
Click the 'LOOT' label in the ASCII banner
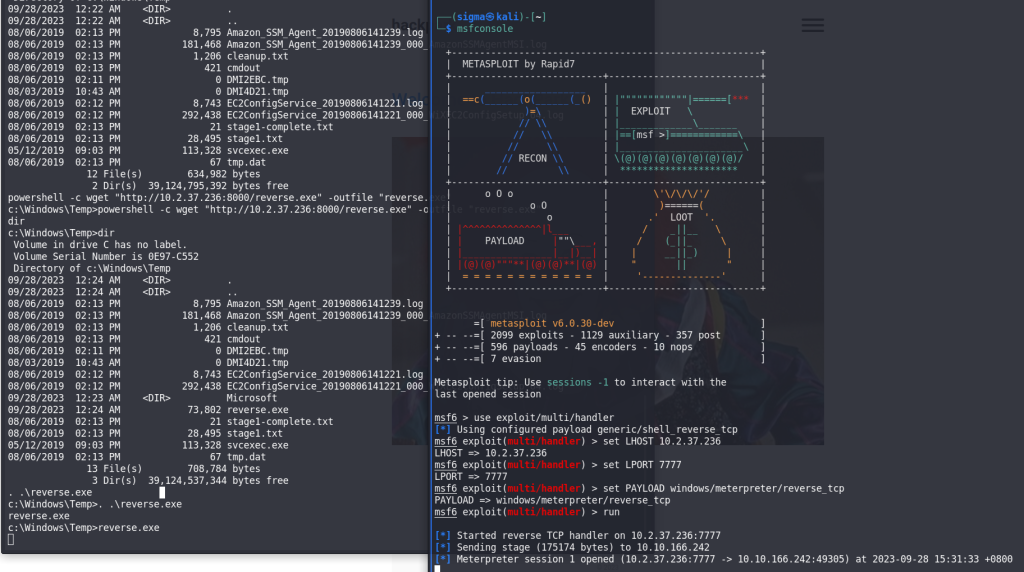coord(680,217)
